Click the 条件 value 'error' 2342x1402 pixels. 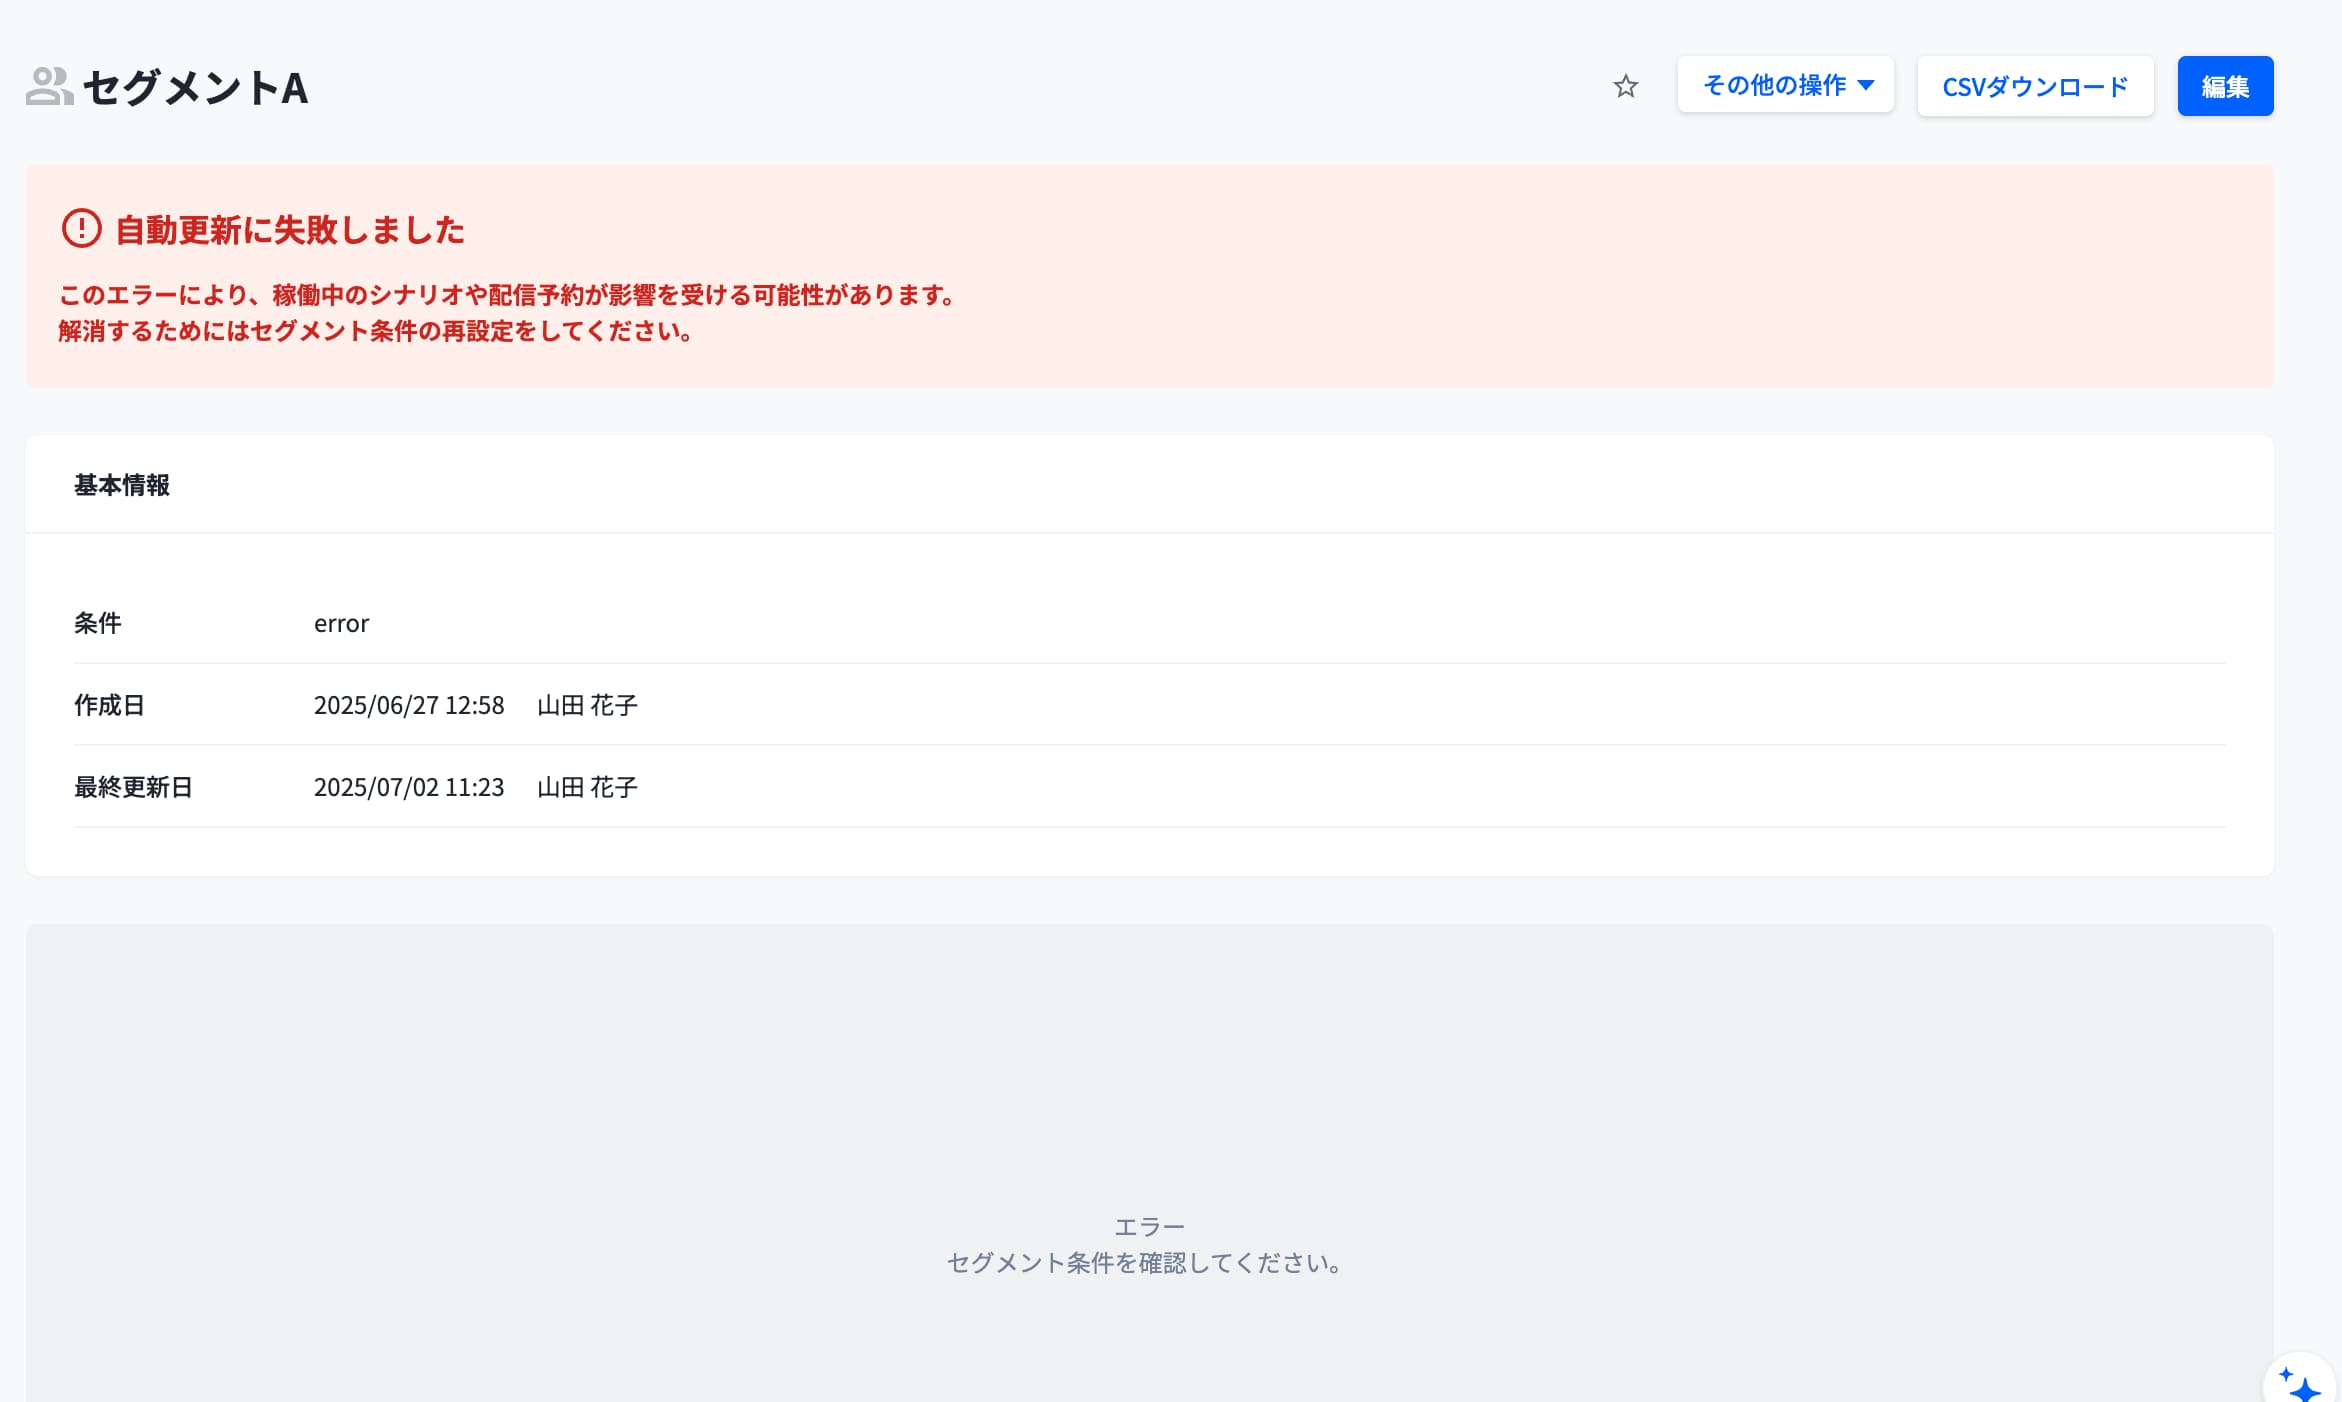pos(341,623)
